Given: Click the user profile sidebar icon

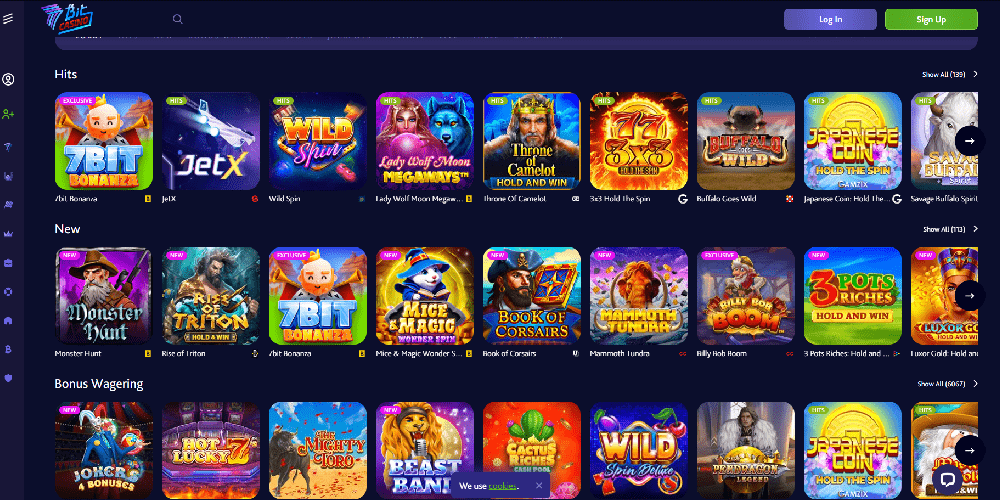Looking at the screenshot, I should coord(8,80).
